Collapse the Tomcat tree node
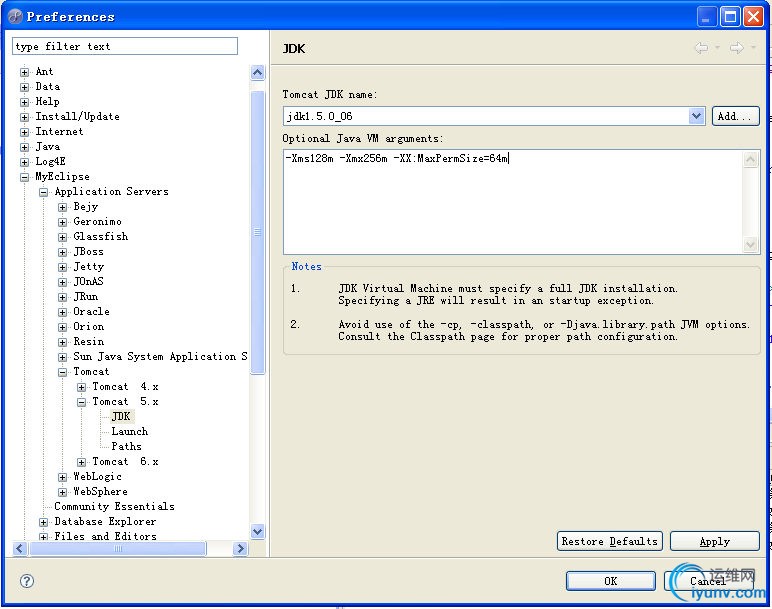Viewport: 772px width, 609px height. (x=63, y=372)
